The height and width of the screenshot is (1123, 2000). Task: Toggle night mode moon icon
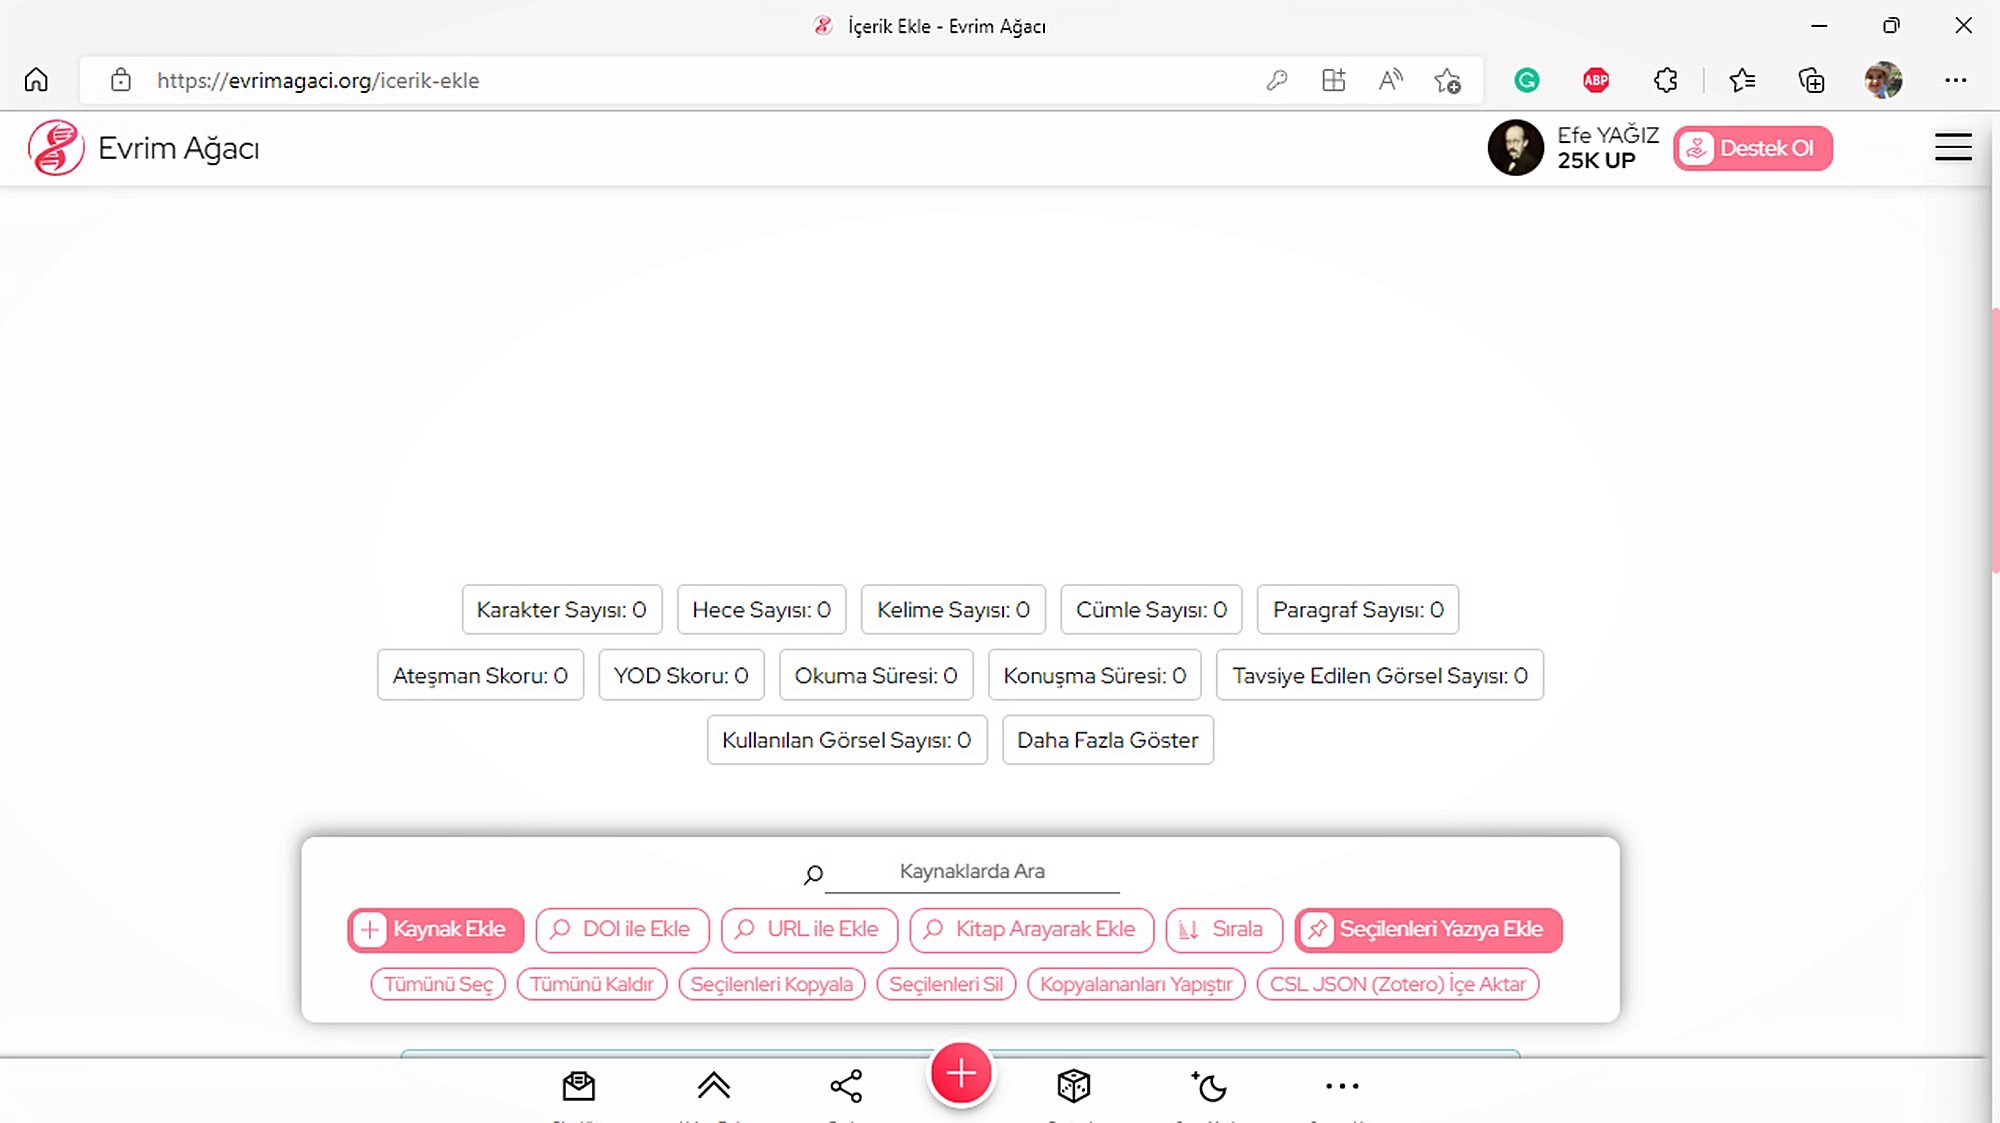click(1209, 1086)
